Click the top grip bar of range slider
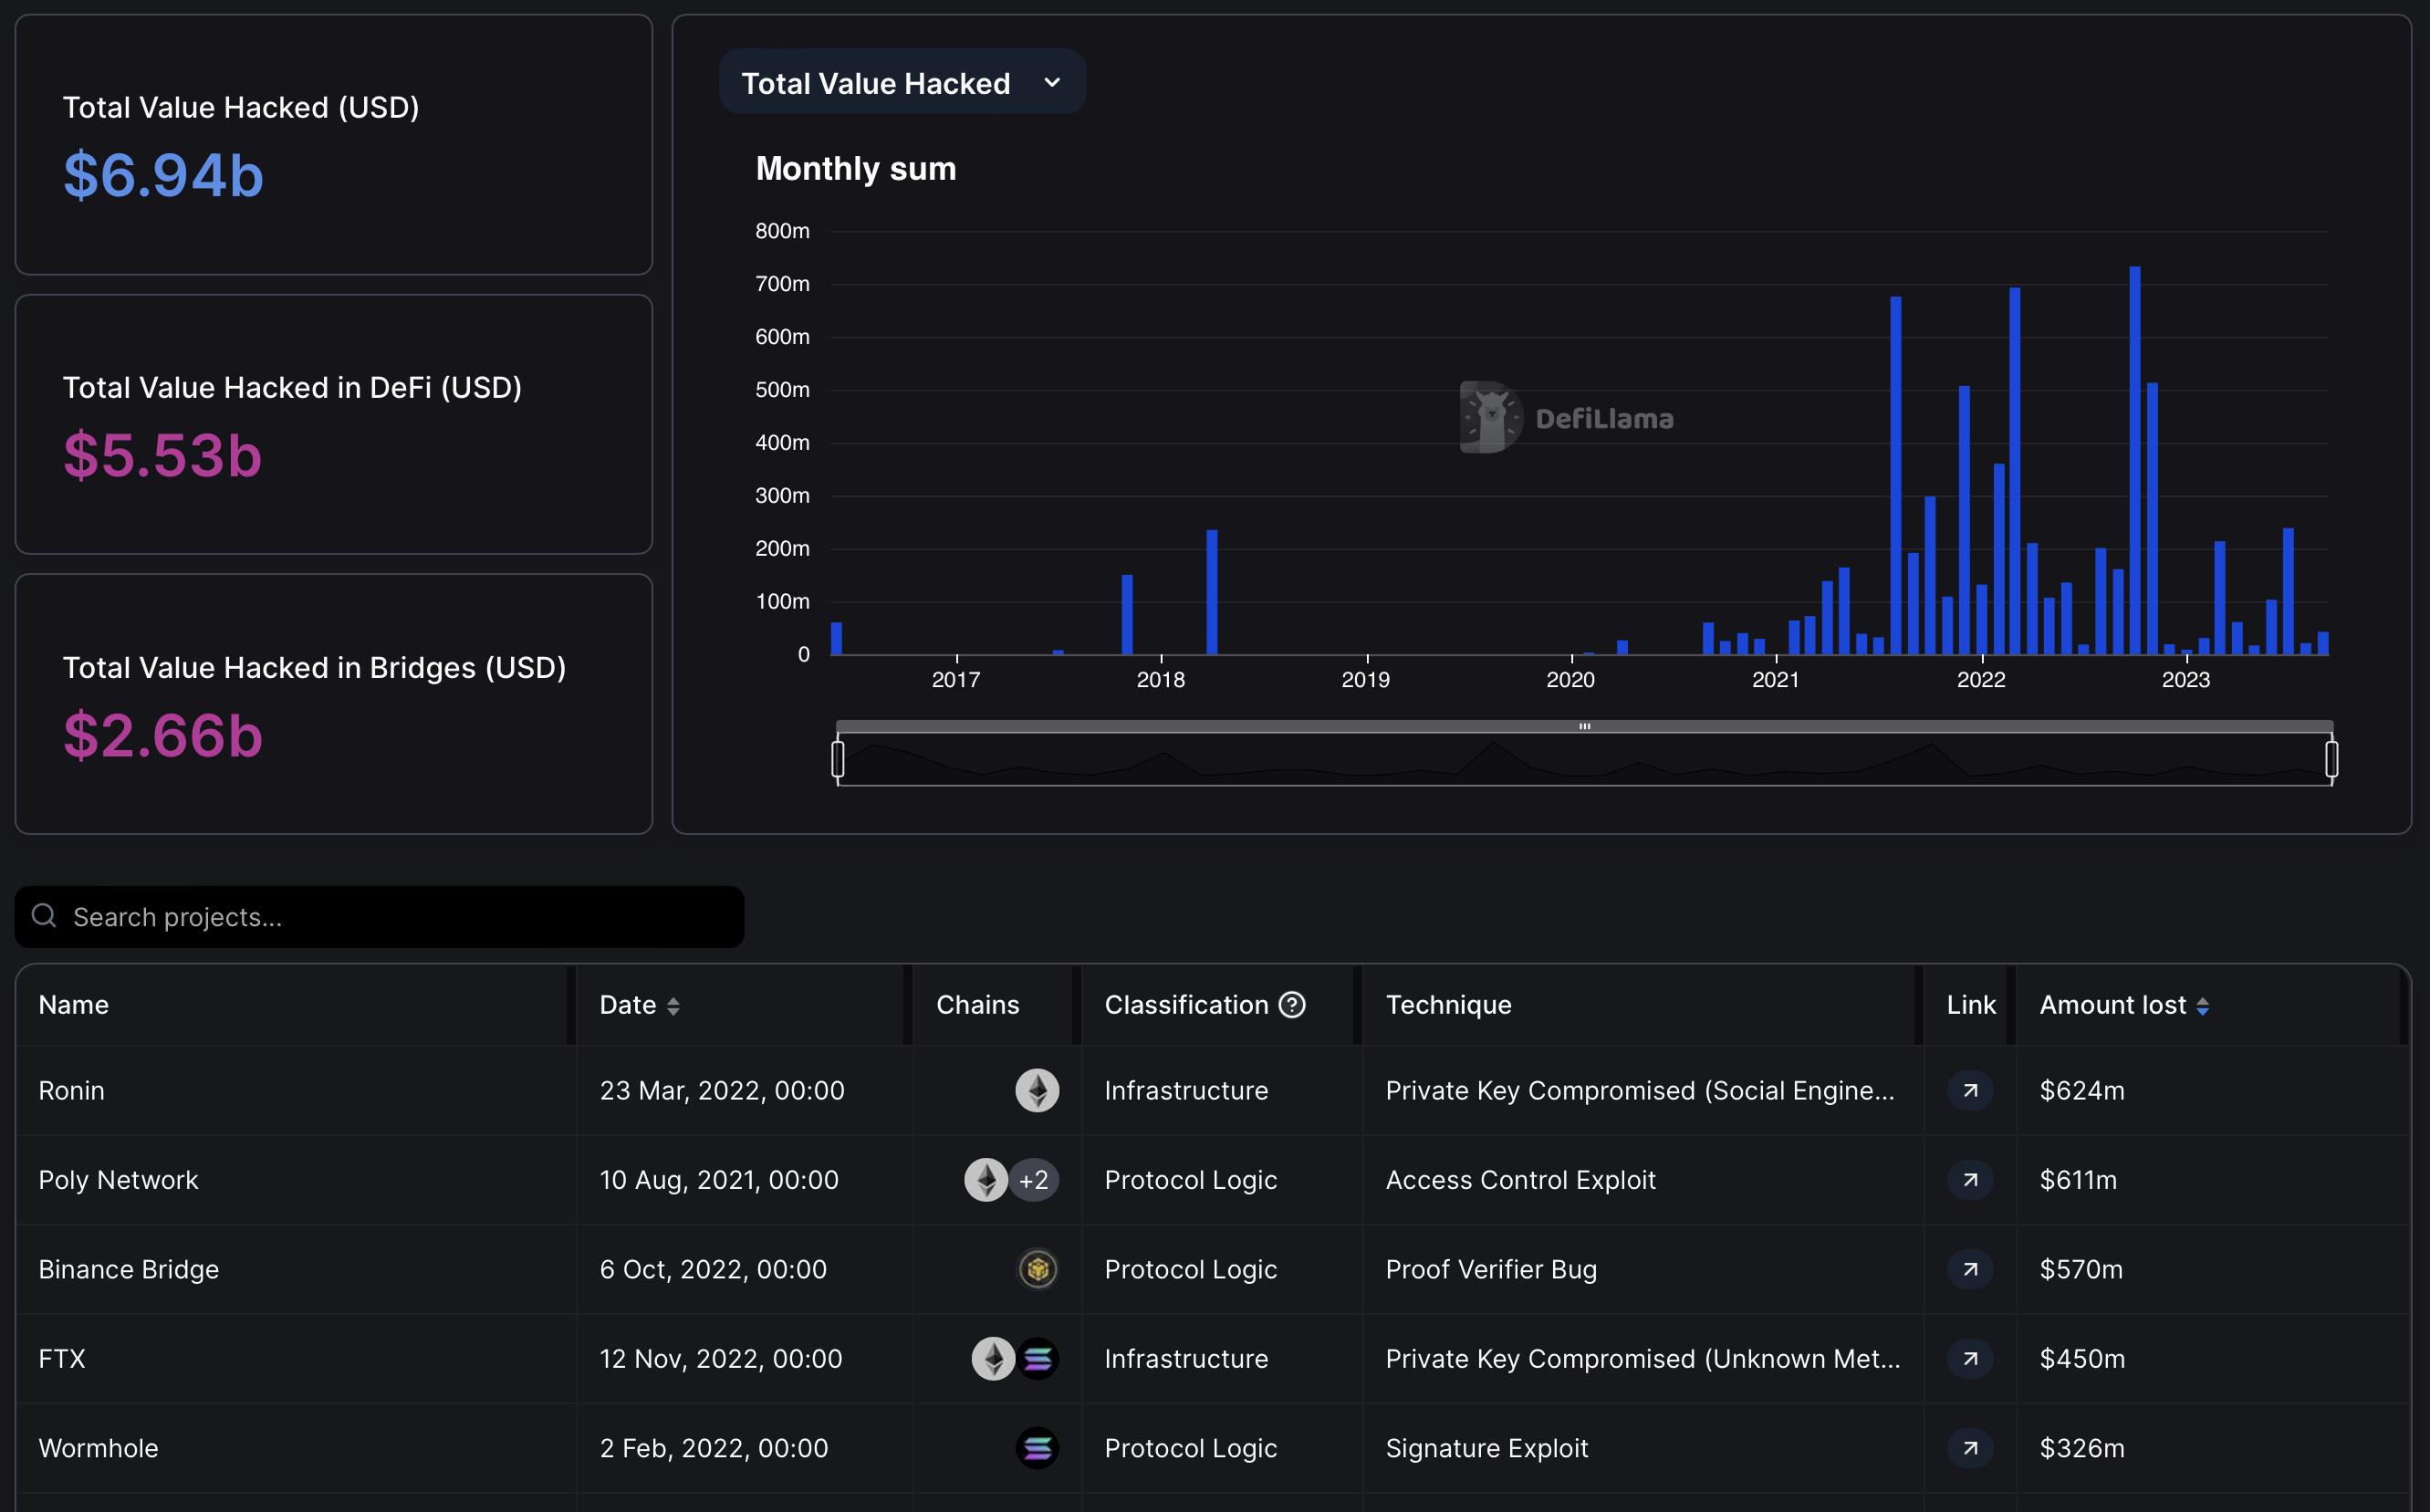 coord(1584,726)
